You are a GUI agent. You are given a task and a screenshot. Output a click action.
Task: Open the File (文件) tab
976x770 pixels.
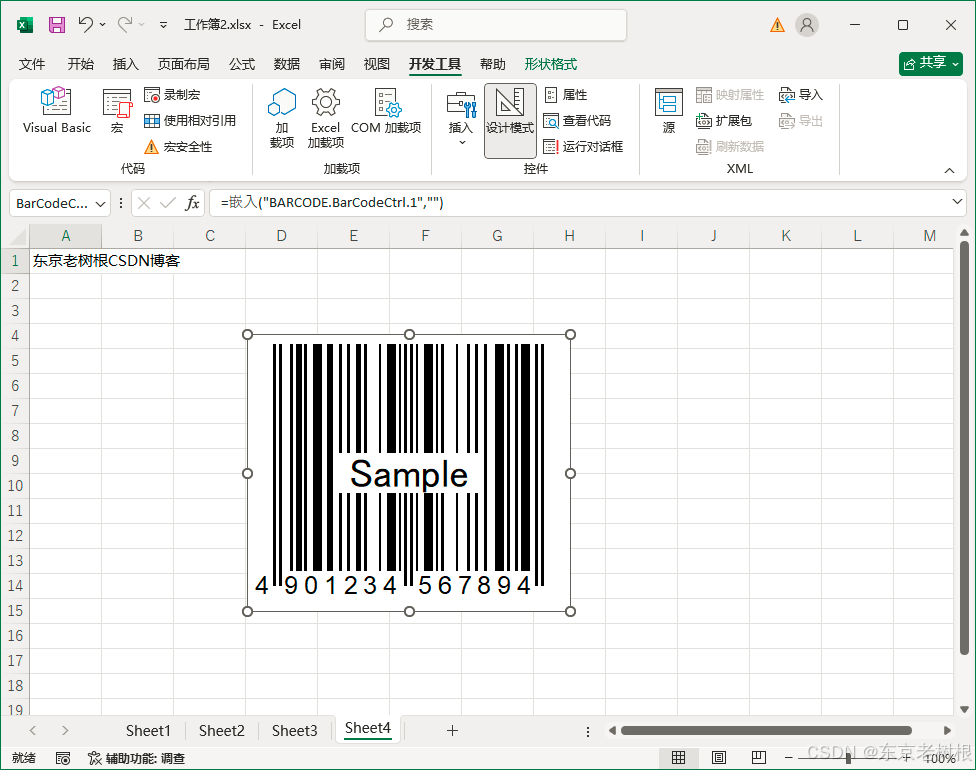point(32,64)
